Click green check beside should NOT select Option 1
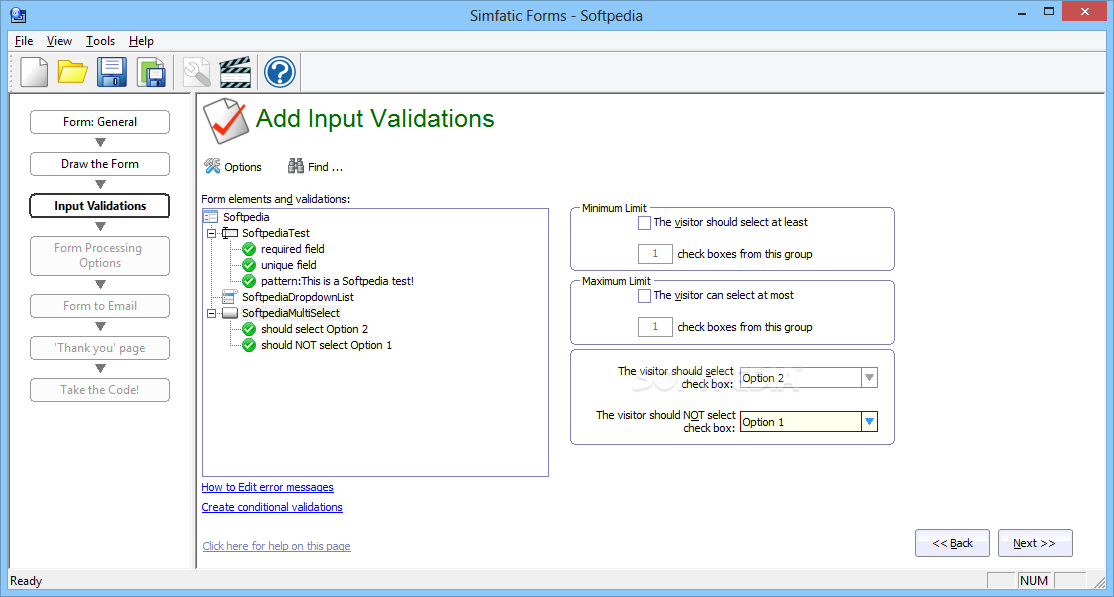The height and width of the screenshot is (597, 1114). (x=249, y=345)
